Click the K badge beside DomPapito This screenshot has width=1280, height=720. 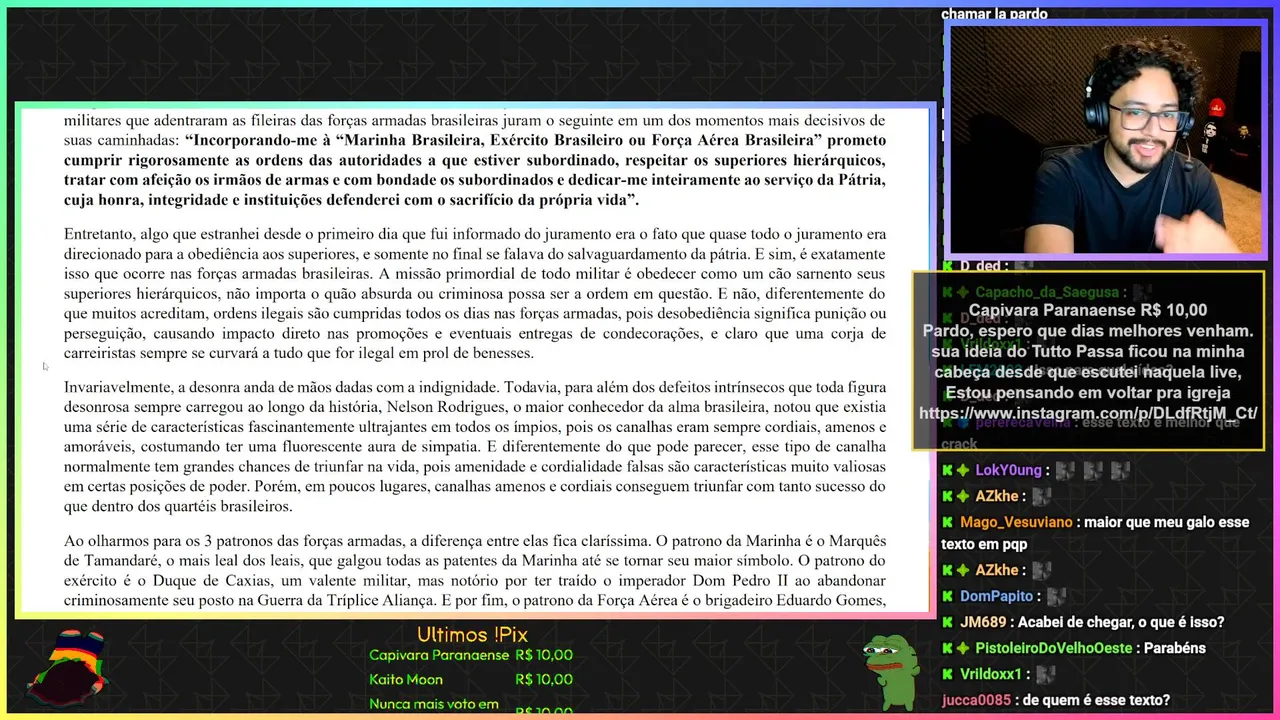pos(947,596)
